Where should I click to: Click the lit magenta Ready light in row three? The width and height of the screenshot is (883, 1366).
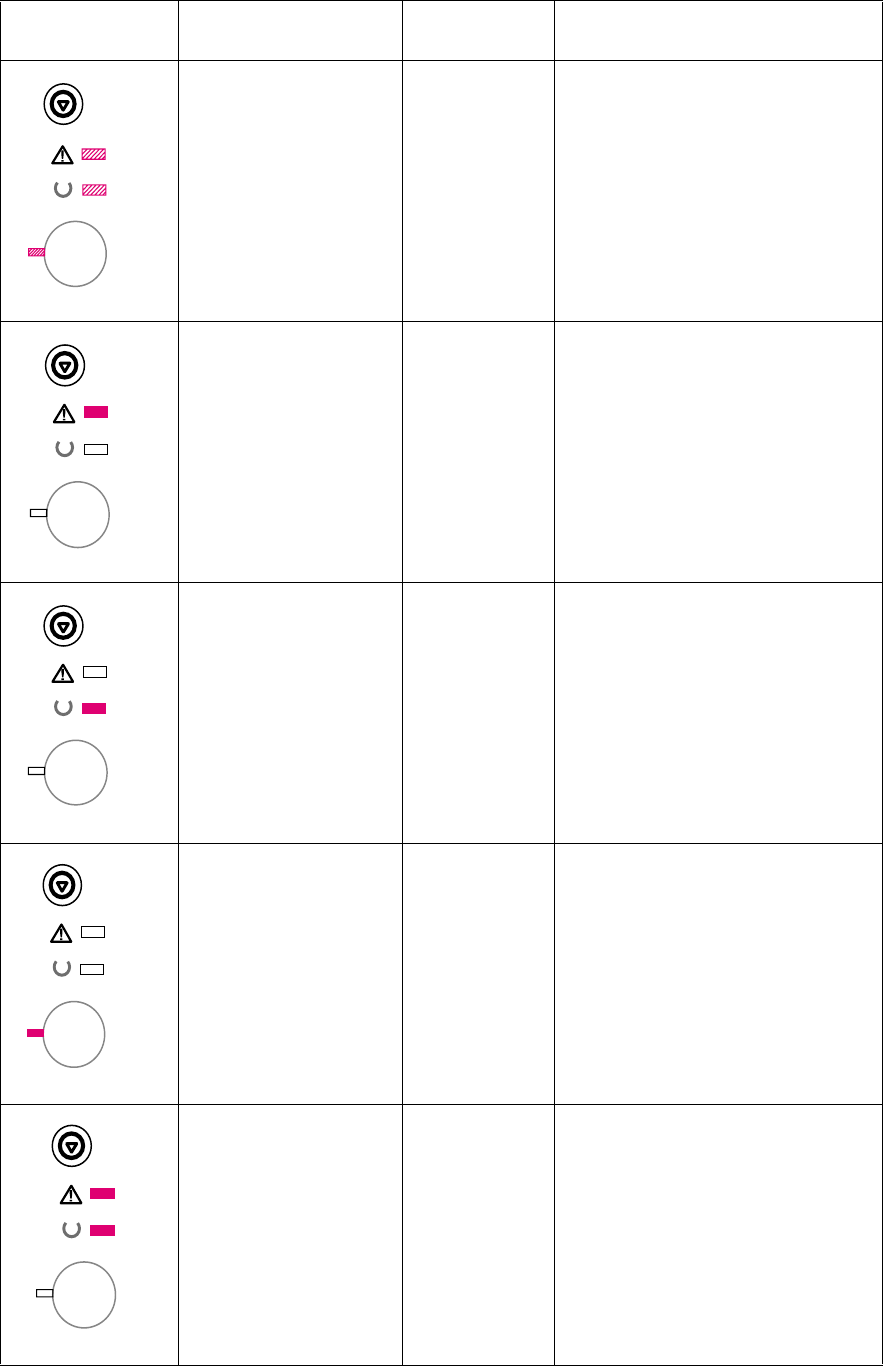(94, 708)
